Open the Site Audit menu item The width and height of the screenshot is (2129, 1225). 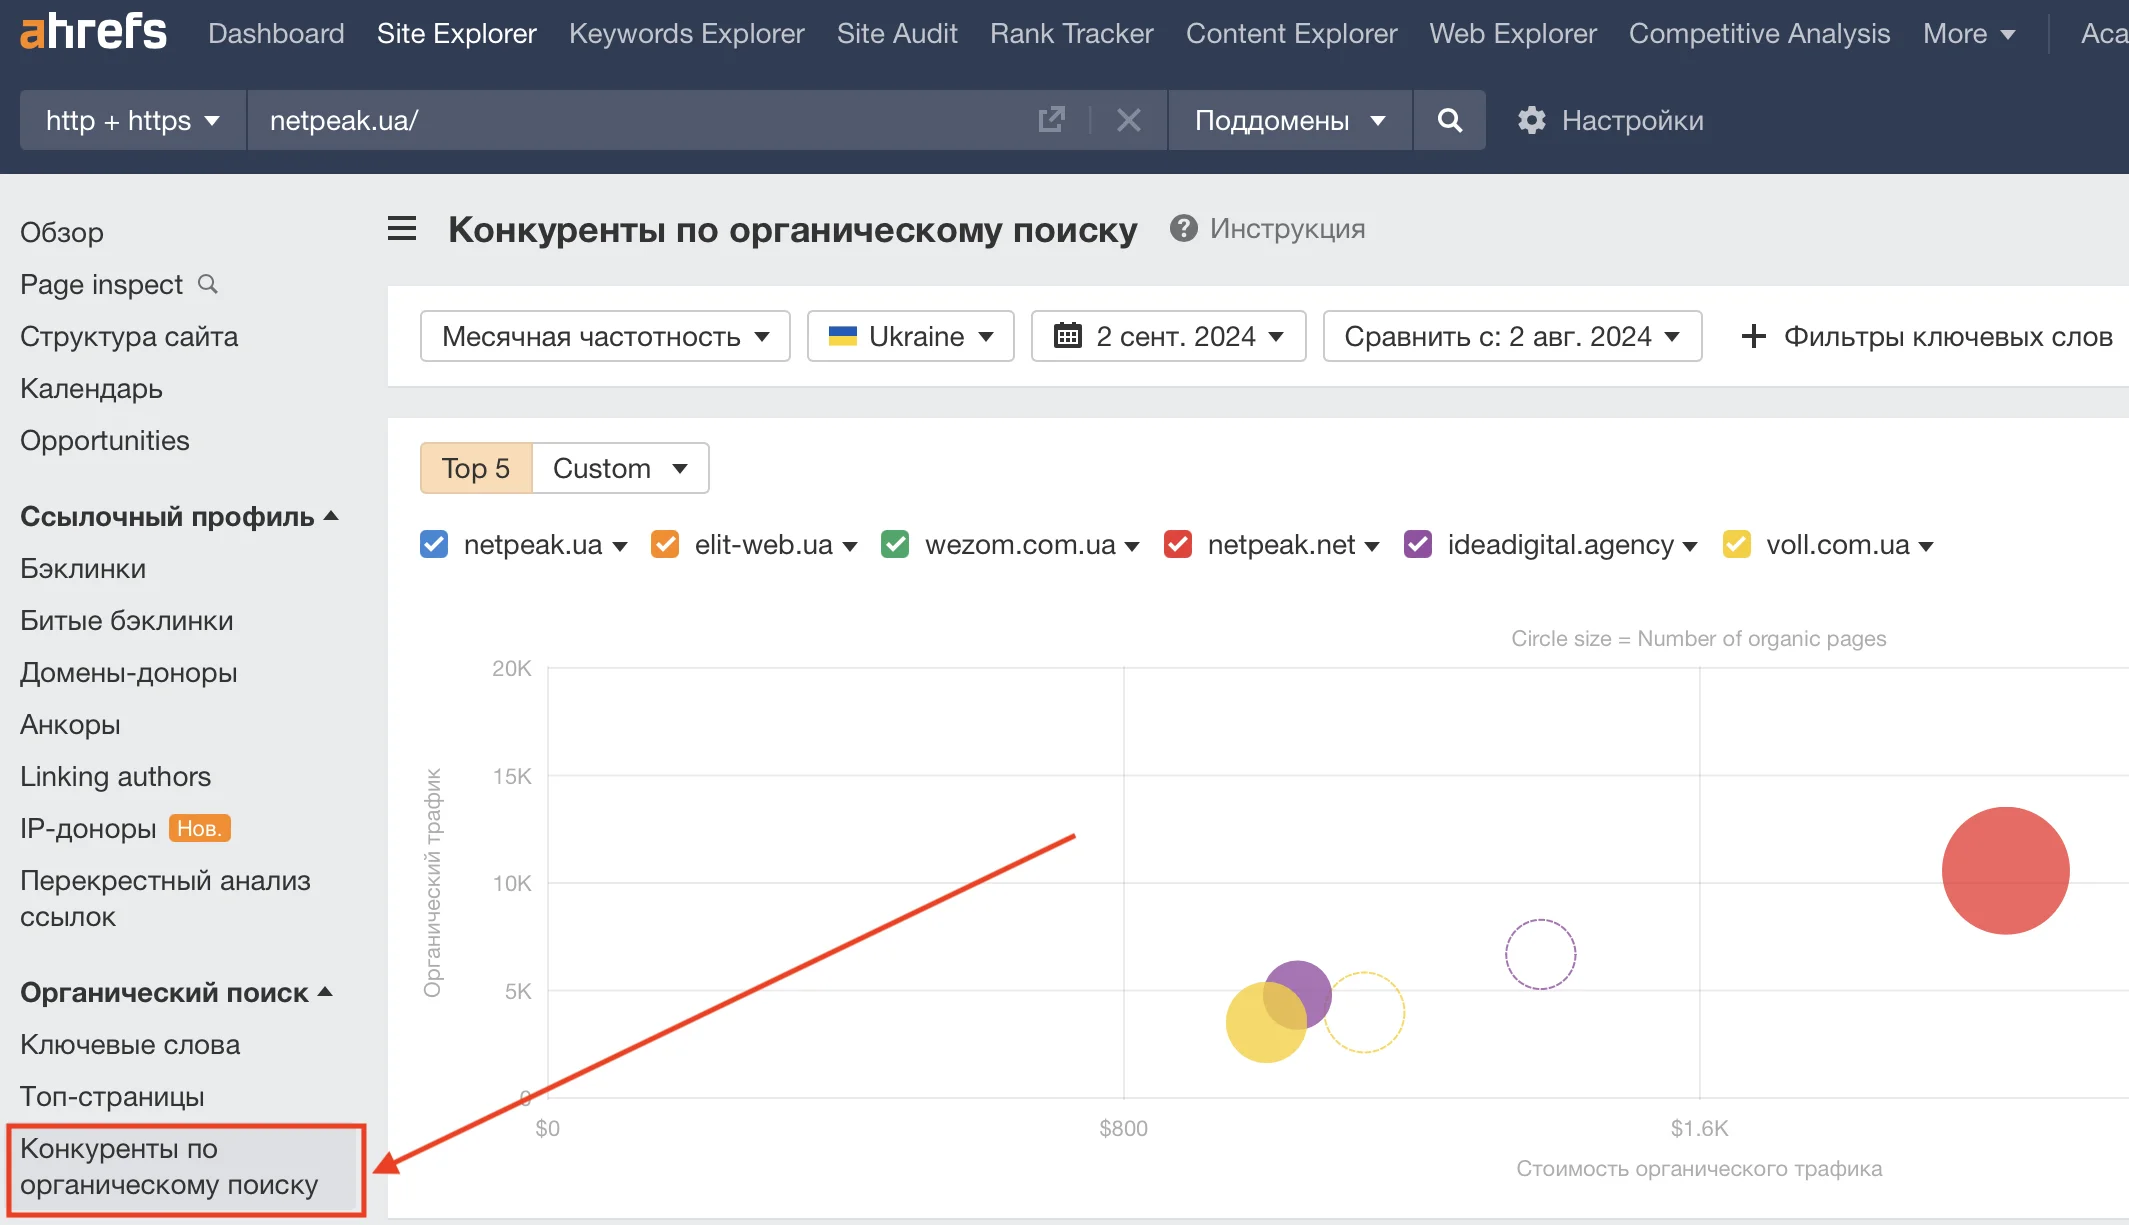pyautogui.click(x=896, y=33)
